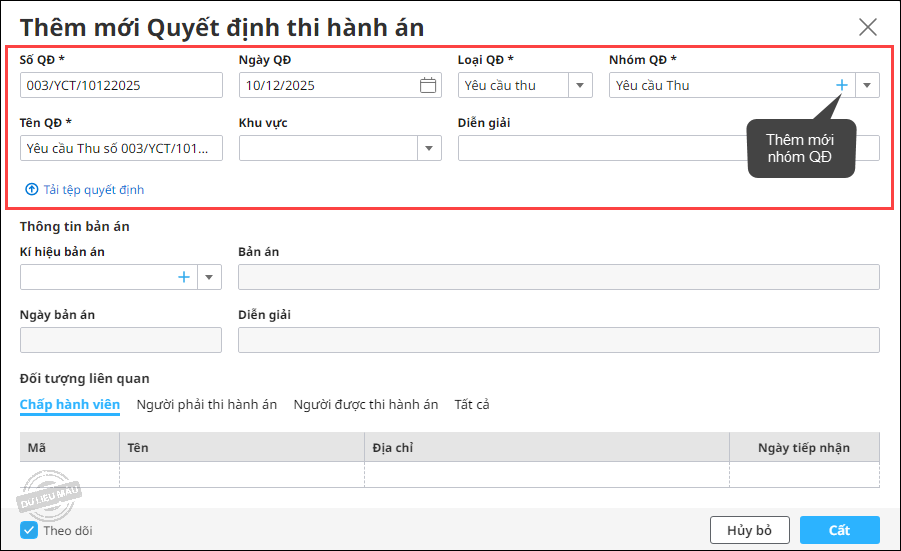The image size is (901, 551).
Task: Select the Tất cả tab
Action: tap(472, 404)
